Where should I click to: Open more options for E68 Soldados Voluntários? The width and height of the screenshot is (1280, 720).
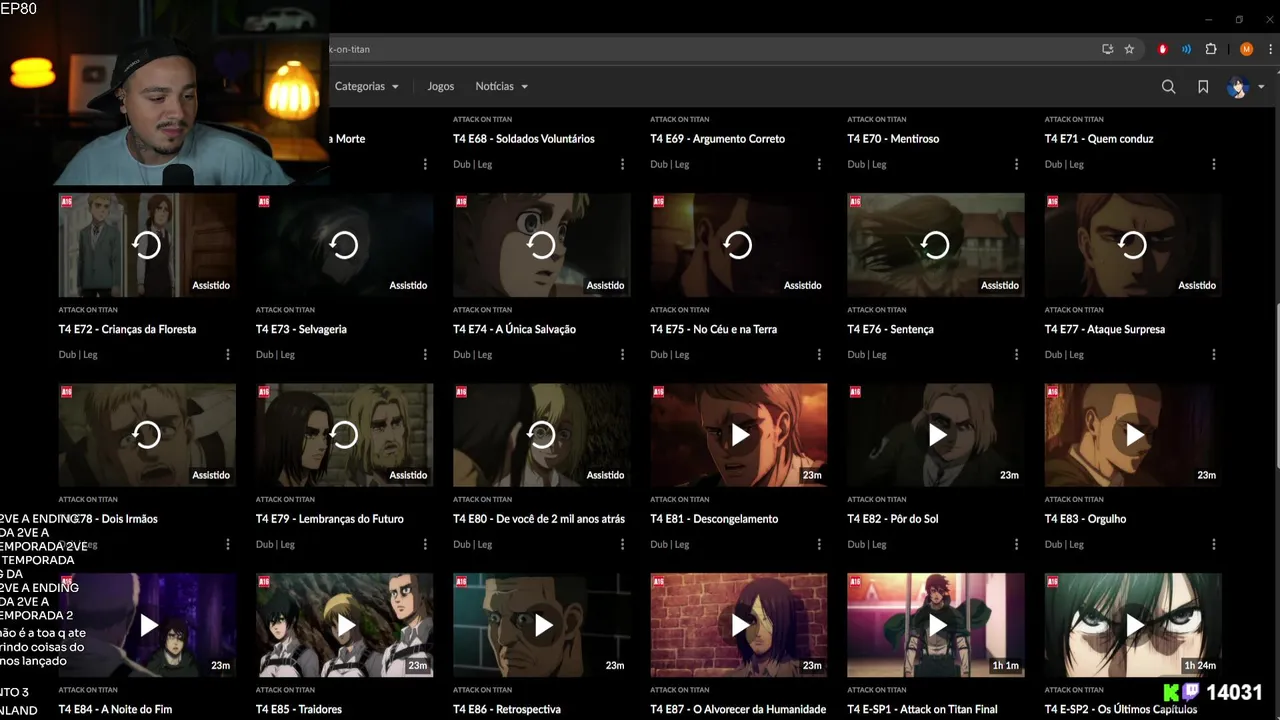tap(622, 164)
